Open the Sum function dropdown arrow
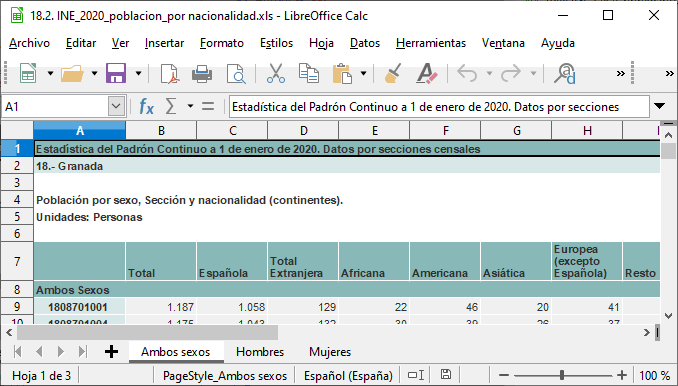The height and width of the screenshot is (386, 678). point(190,106)
